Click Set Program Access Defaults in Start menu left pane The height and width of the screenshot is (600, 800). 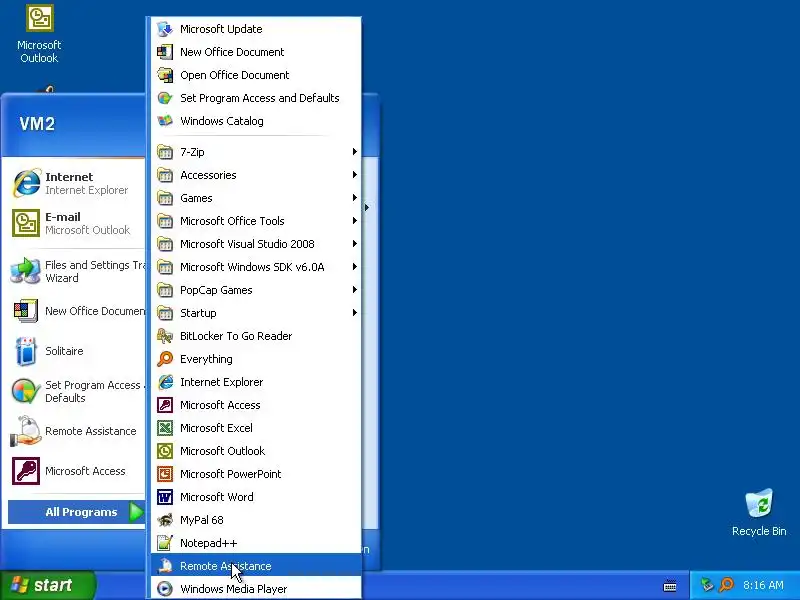pyautogui.click(x=77, y=391)
